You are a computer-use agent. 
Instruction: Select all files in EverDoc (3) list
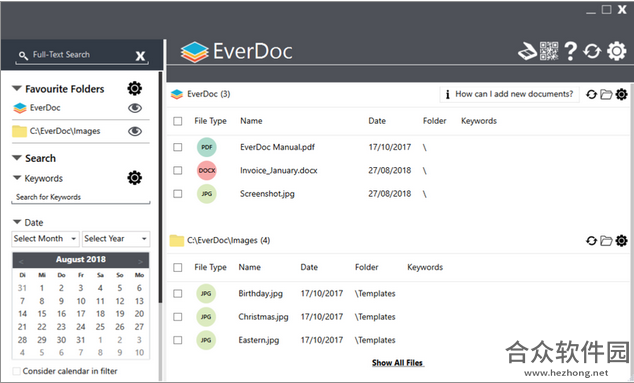click(x=178, y=121)
